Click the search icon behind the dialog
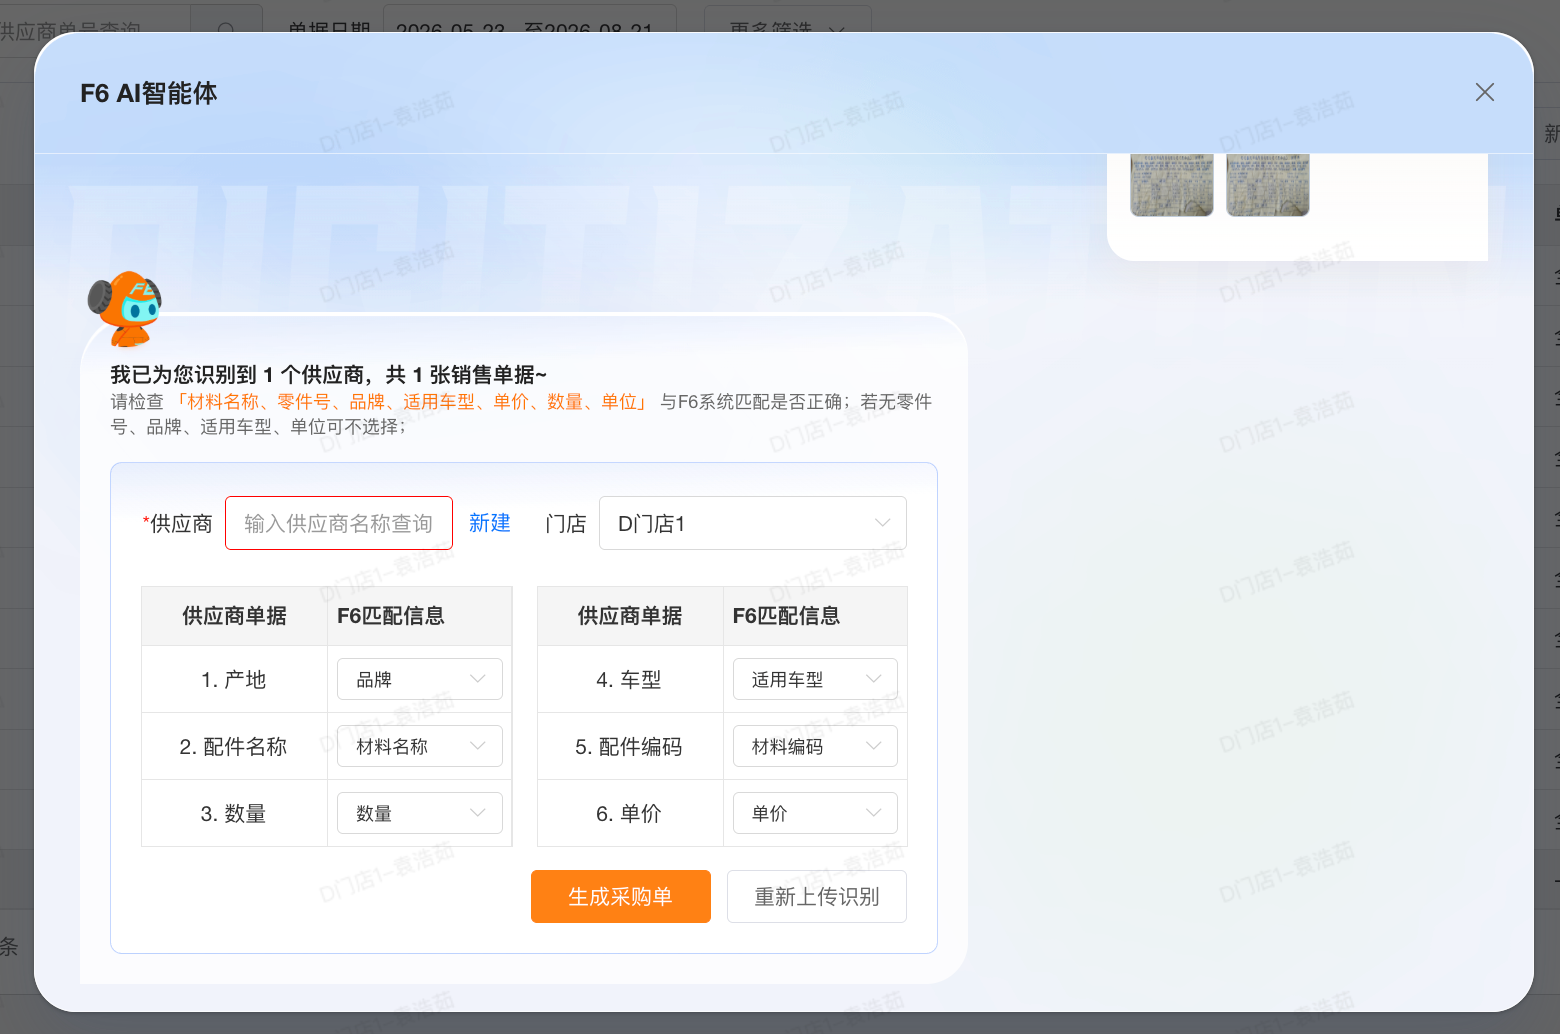 [x=226, y=28]
